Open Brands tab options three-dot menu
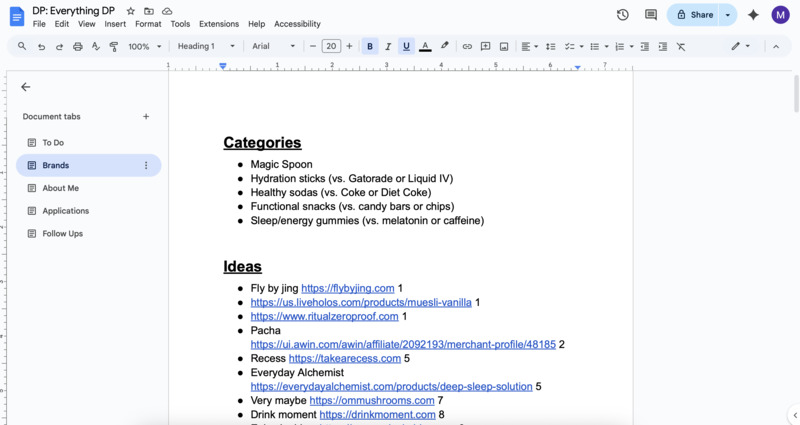This screenshot has height=425, width=800. [146, 165]
